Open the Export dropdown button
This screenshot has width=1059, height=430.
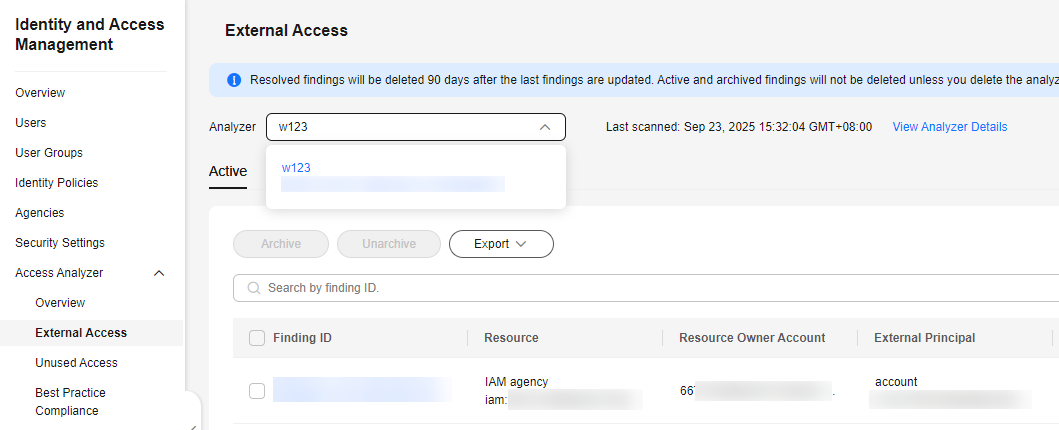click(500, 244)
